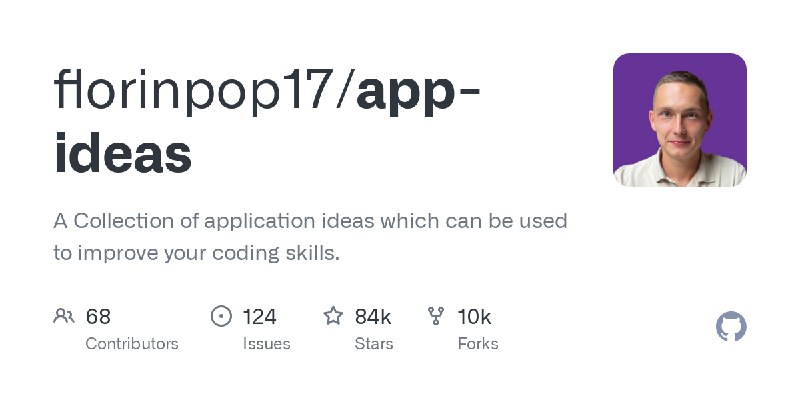Click the contributors people icon

pos(63,316)
